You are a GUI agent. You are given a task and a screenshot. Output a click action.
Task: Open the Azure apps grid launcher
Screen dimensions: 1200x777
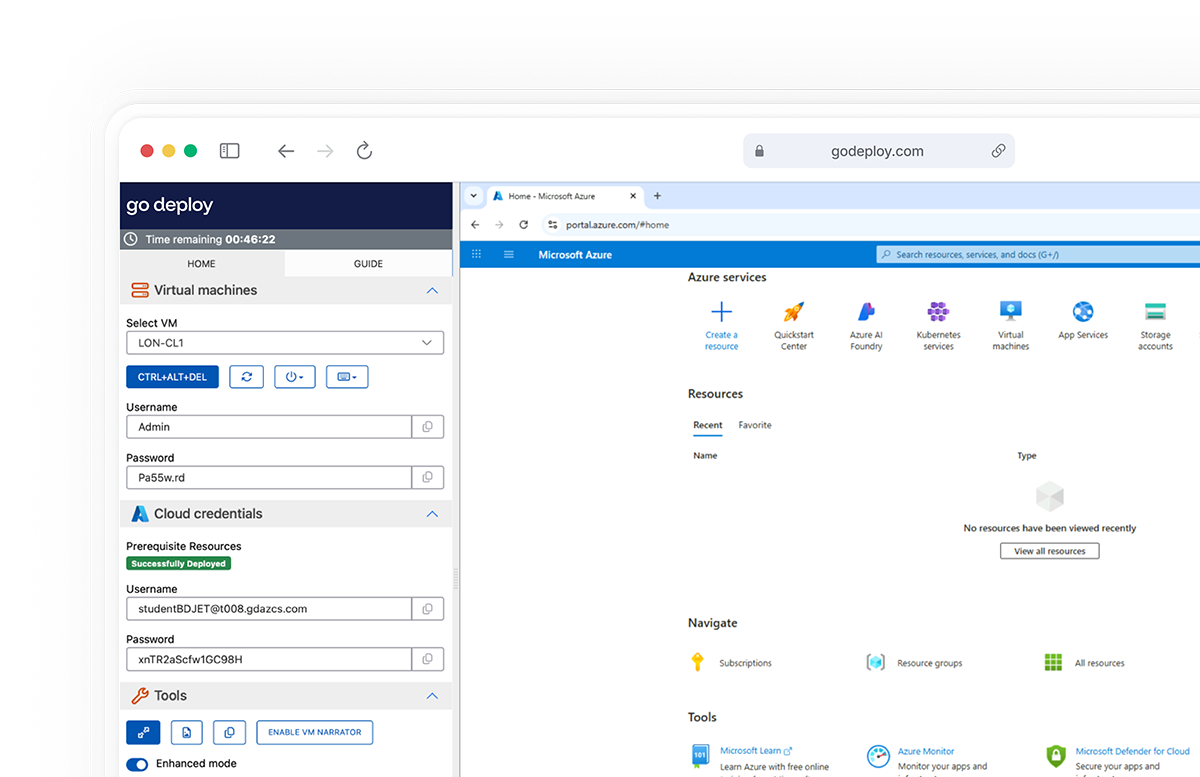476,255
